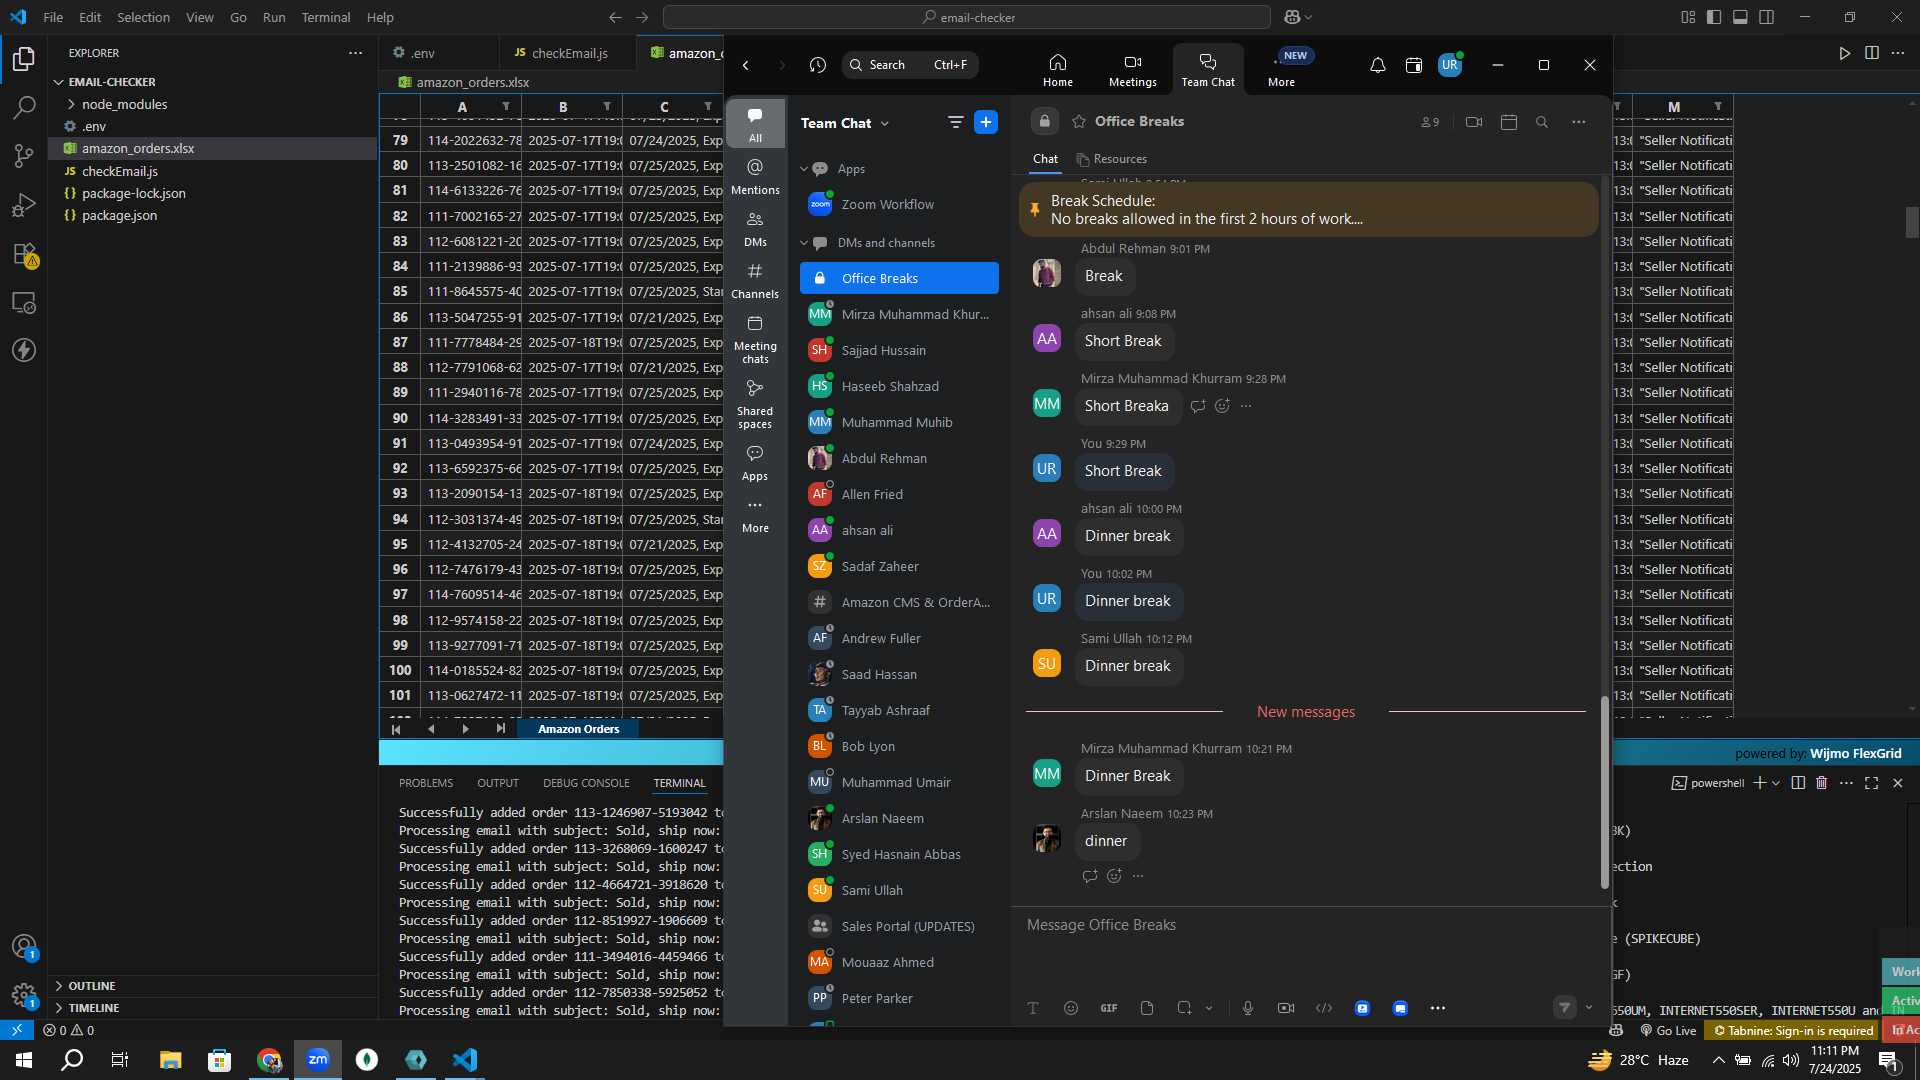The width and height of the screenshot is (1920, 1080).
Task: Open Zoom Workflow app chat
Action: 899,204
